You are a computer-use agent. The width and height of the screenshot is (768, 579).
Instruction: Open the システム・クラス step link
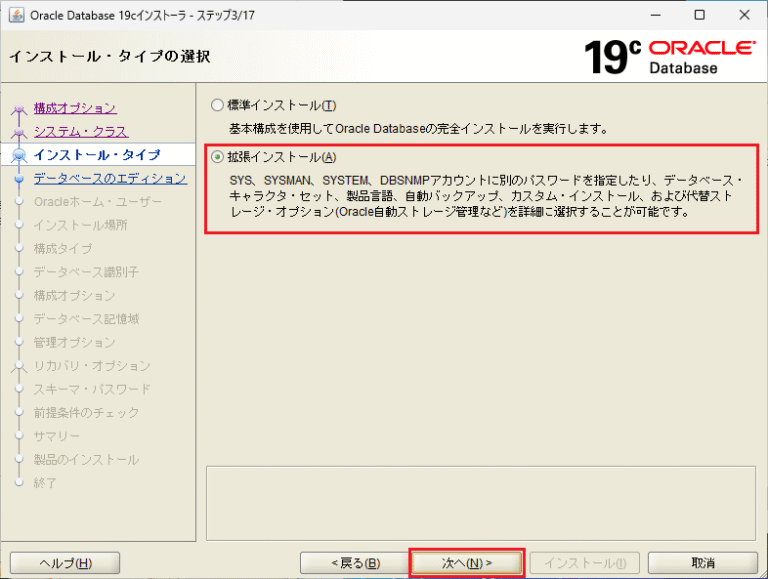click(x=81, y=131)
